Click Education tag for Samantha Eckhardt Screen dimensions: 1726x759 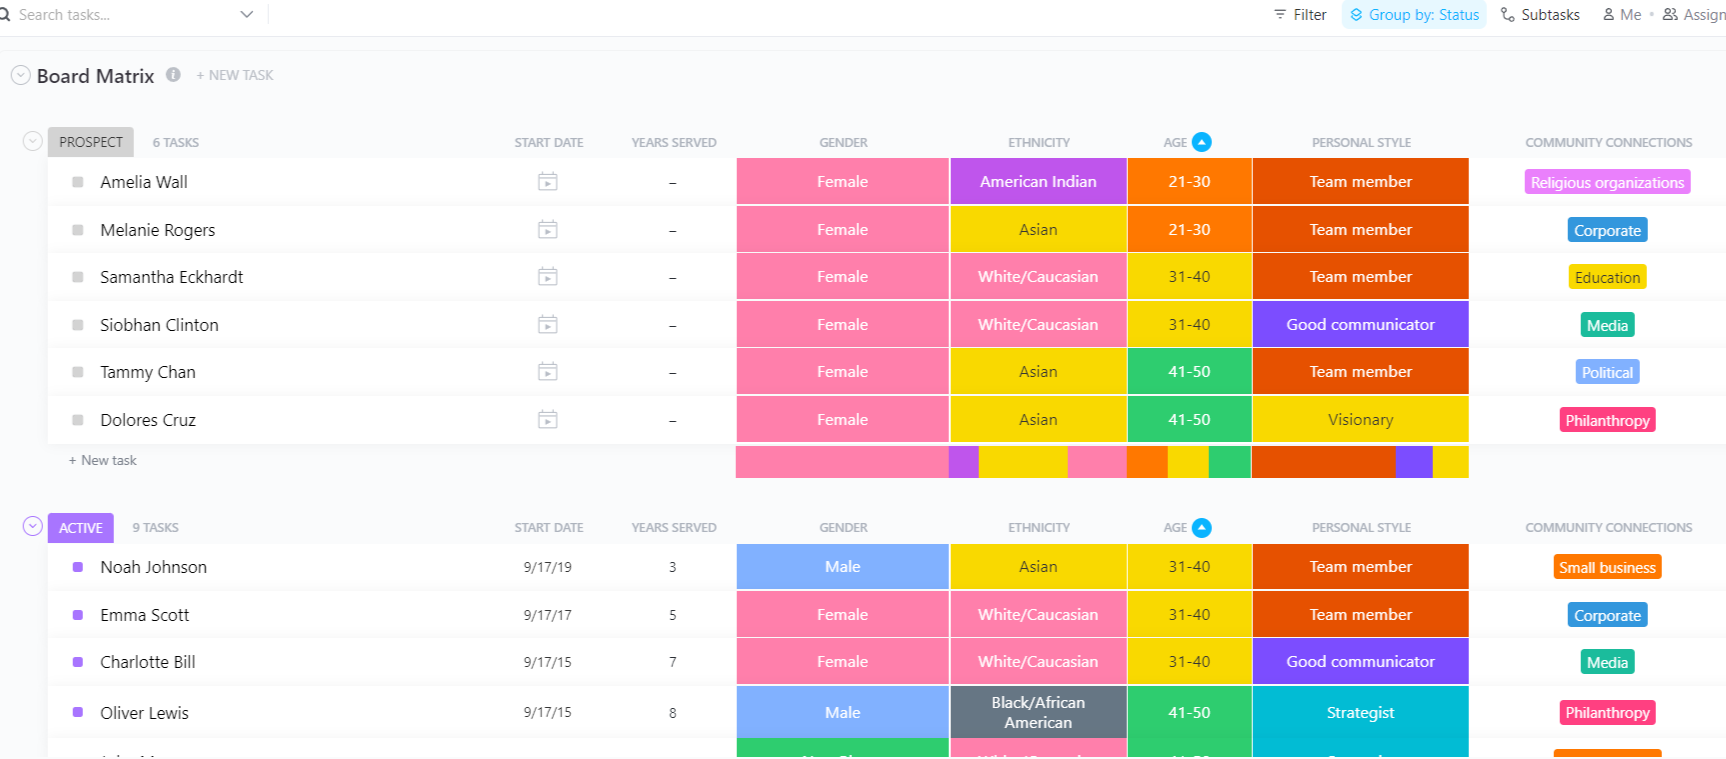1607,278
